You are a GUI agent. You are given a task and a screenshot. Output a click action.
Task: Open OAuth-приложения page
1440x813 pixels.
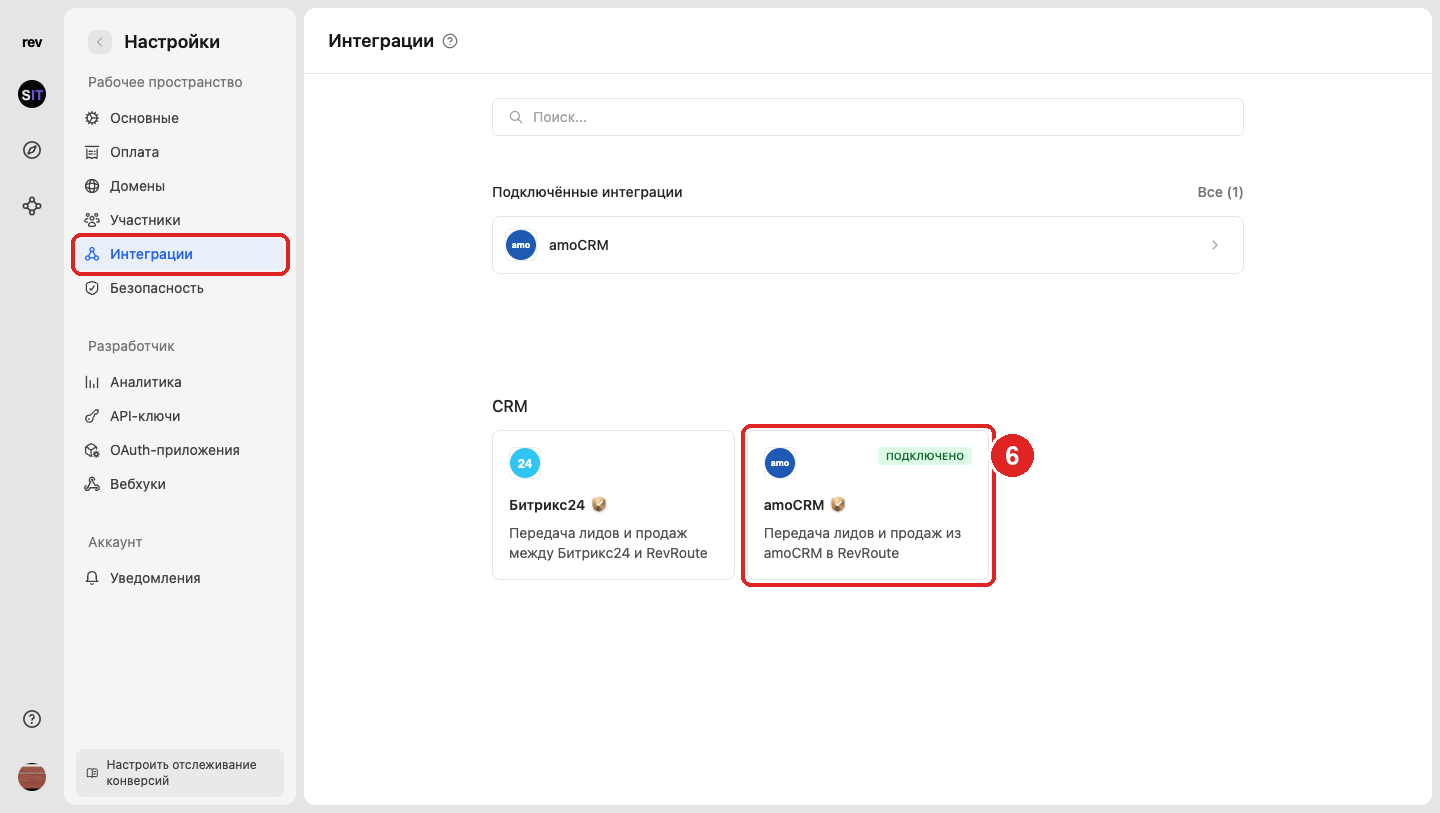(x=180, y=450)
